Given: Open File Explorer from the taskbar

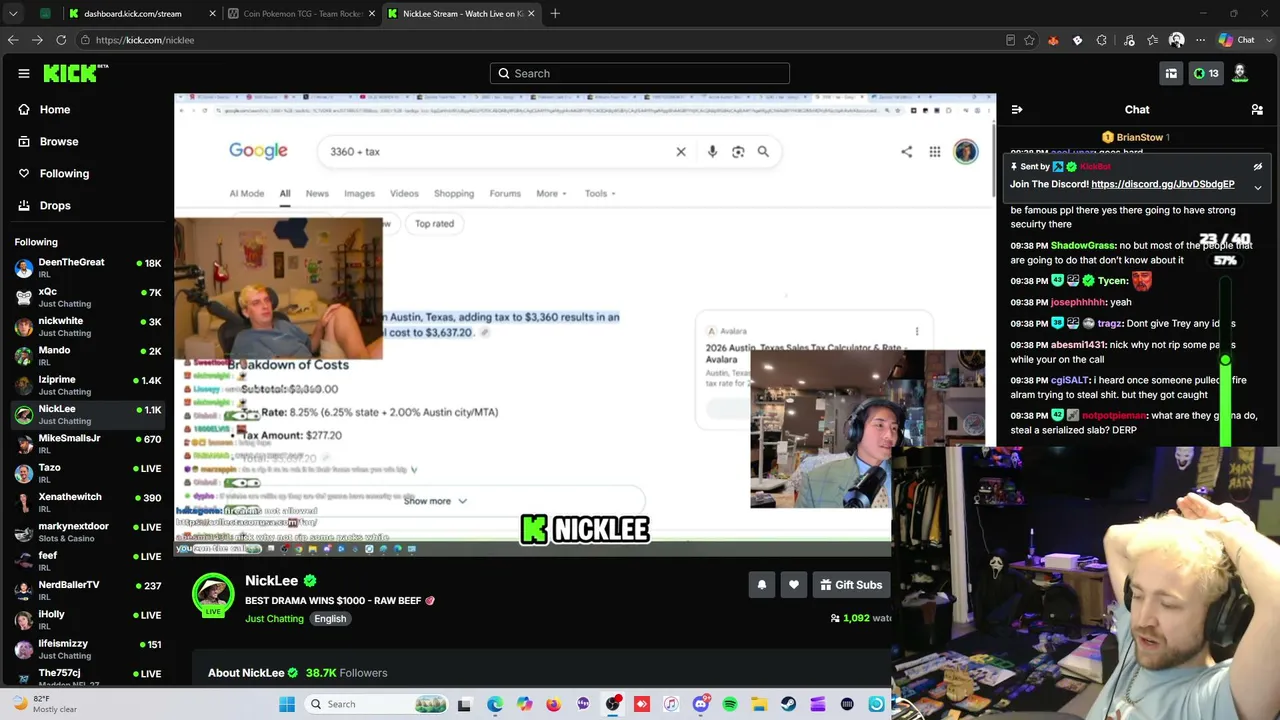Looking at the screenshot, I should [759, 704].
